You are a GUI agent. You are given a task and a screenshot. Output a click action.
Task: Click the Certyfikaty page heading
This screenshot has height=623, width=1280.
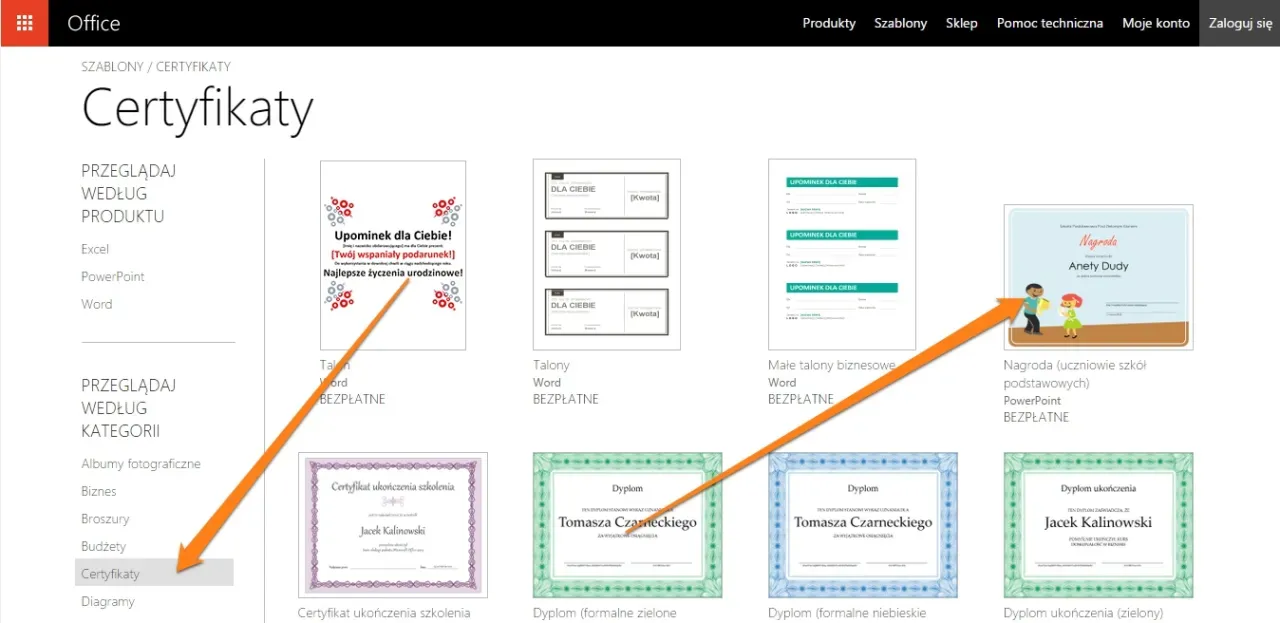[x=198, y=109]
